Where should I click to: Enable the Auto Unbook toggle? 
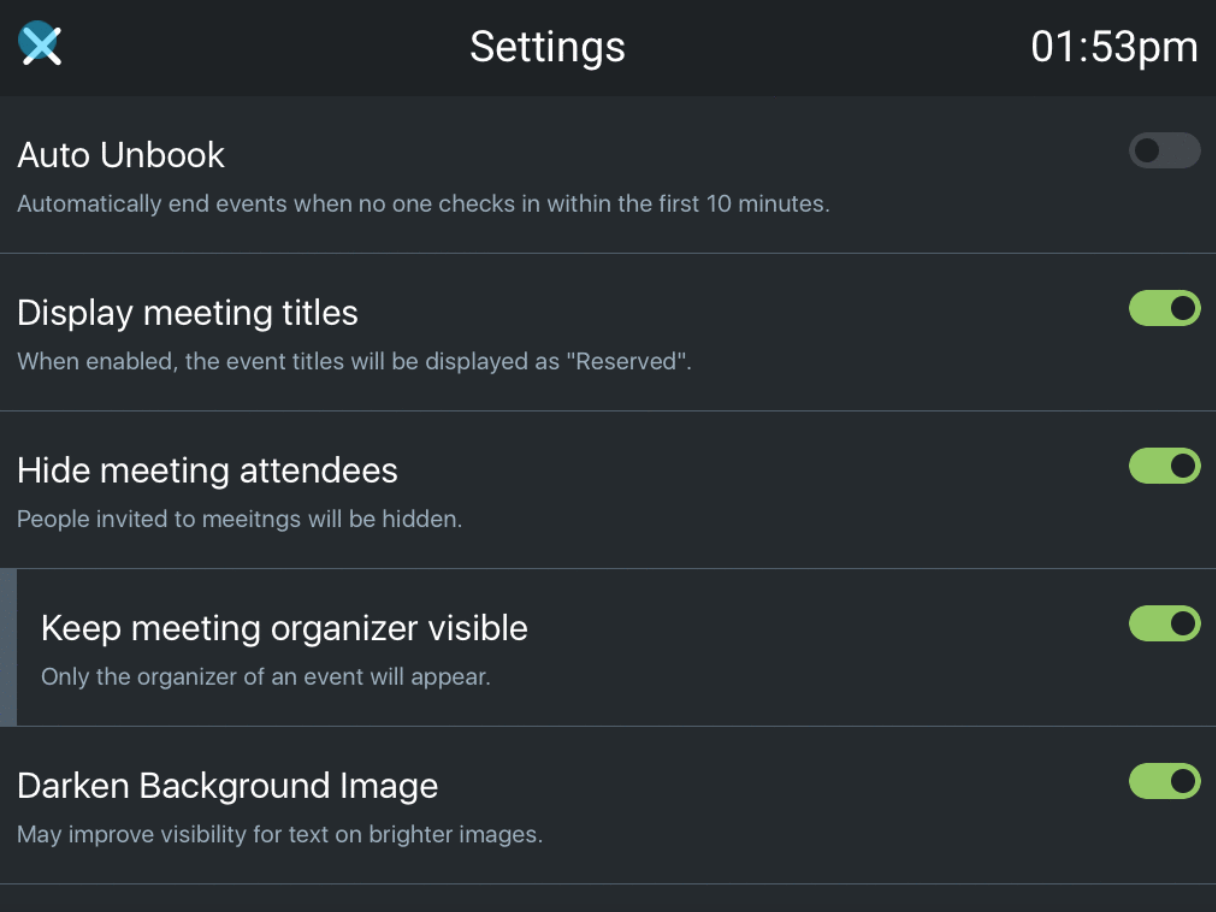click(x=1164, y=151)
